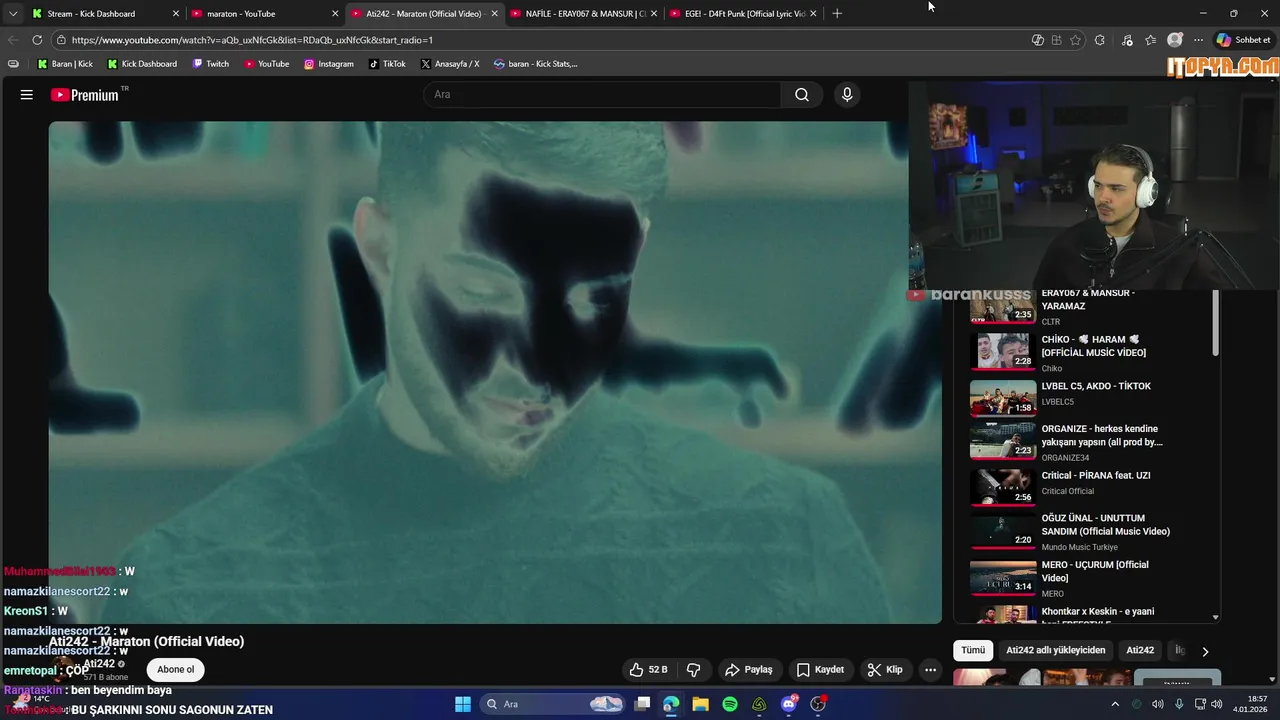1280x720 pixels.
Task: Play OĞUZ ÜNAL - UNUTTUM SANDIM video
Action: pyautogui.click(x=1090, y=531)
